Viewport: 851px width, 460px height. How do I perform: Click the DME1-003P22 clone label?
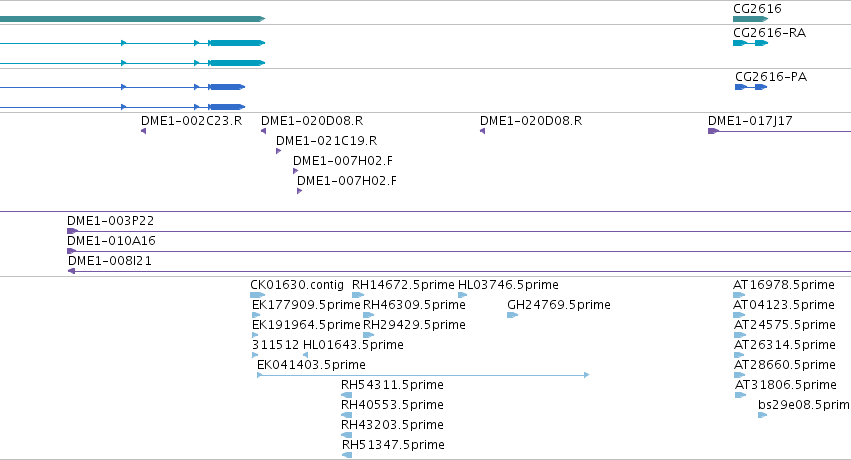point(111,221)
